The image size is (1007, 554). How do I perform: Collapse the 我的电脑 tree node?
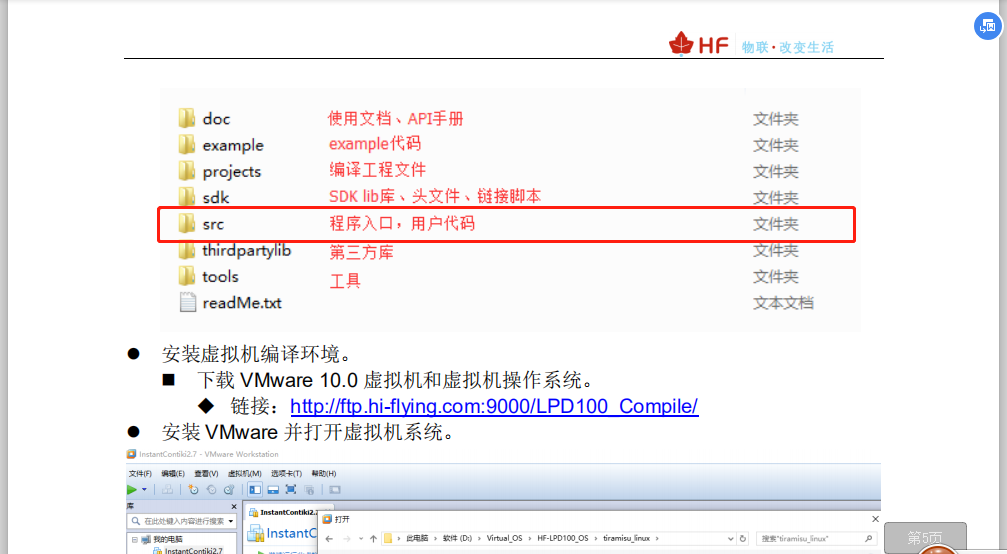(134, 540)
